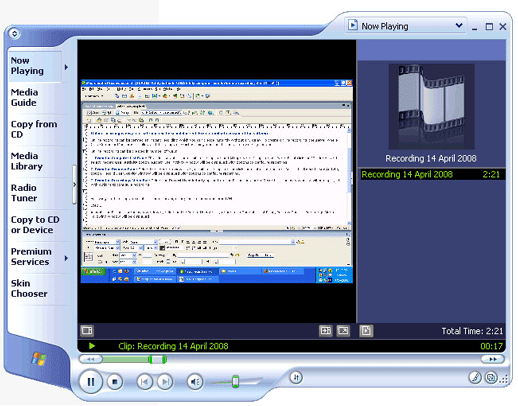Pause playback with the pause button
The height and width of the screenshot is (406, 518).
pyautogui.click(x=90, y=382)
